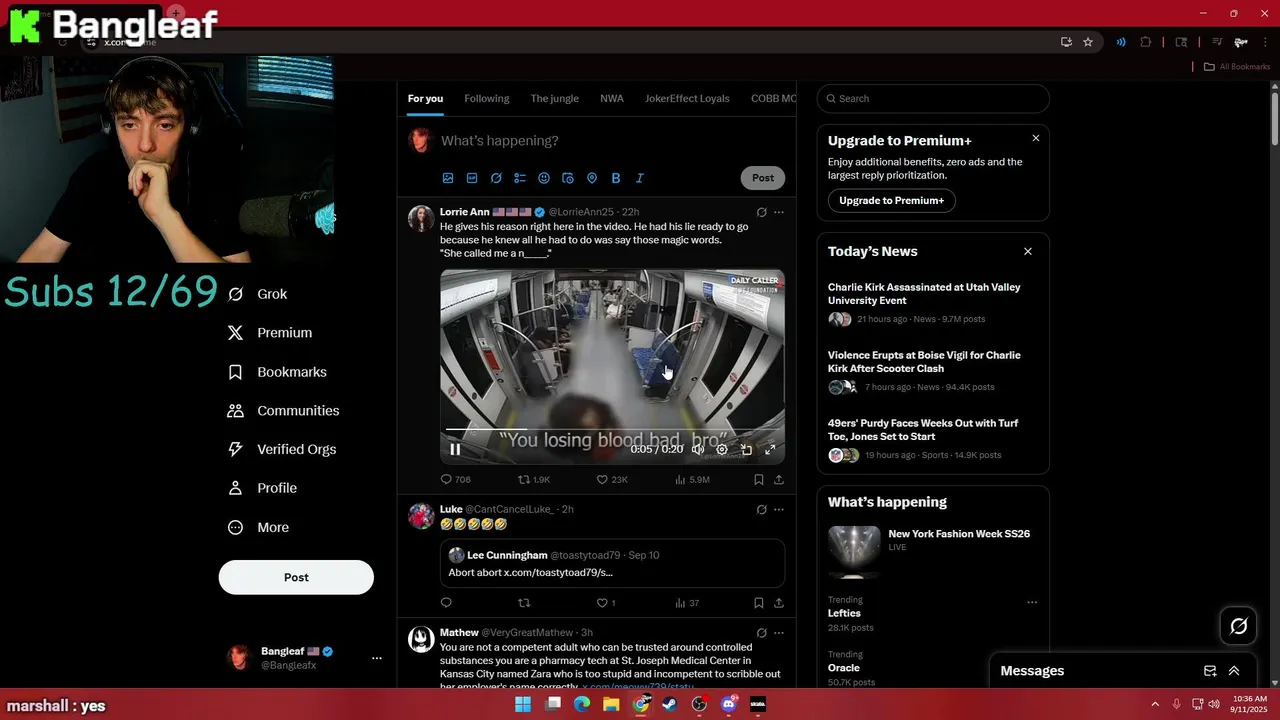The image size is (1280, 720).
Task: Toggle picture-in-picture on the video
Action: 746,450
